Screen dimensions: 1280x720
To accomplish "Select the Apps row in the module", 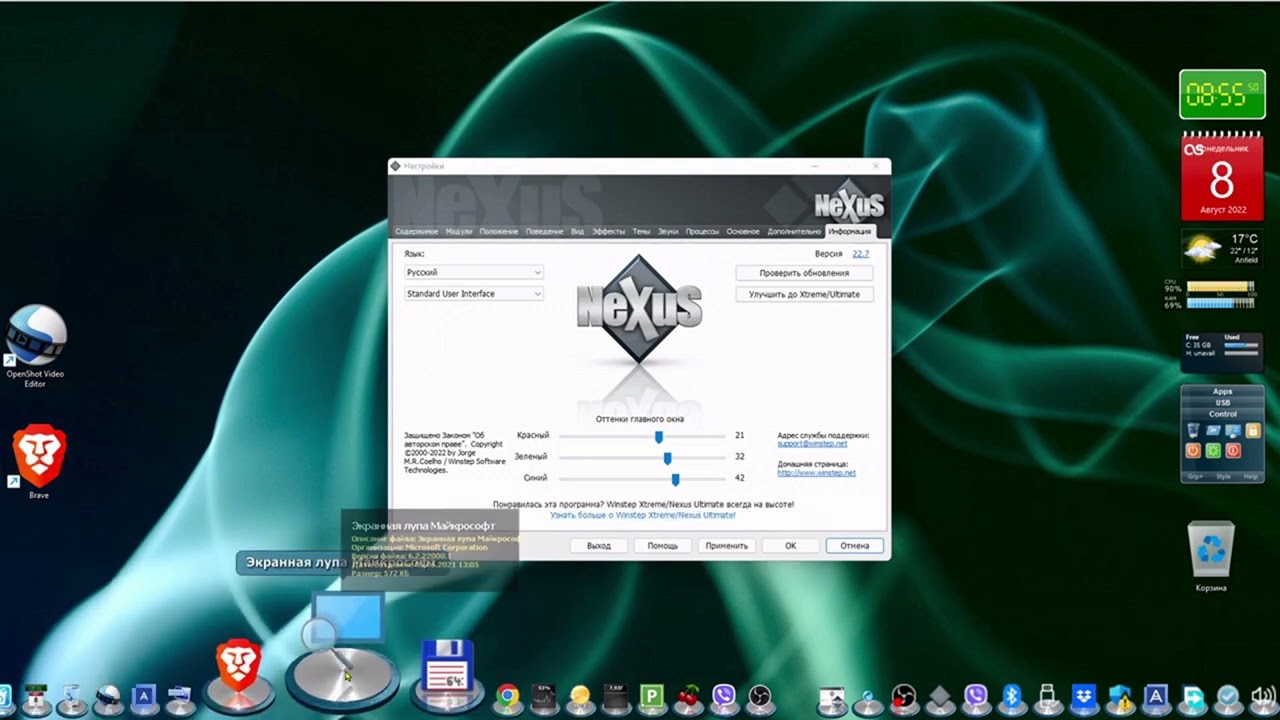I will [x=1222, y=391].
